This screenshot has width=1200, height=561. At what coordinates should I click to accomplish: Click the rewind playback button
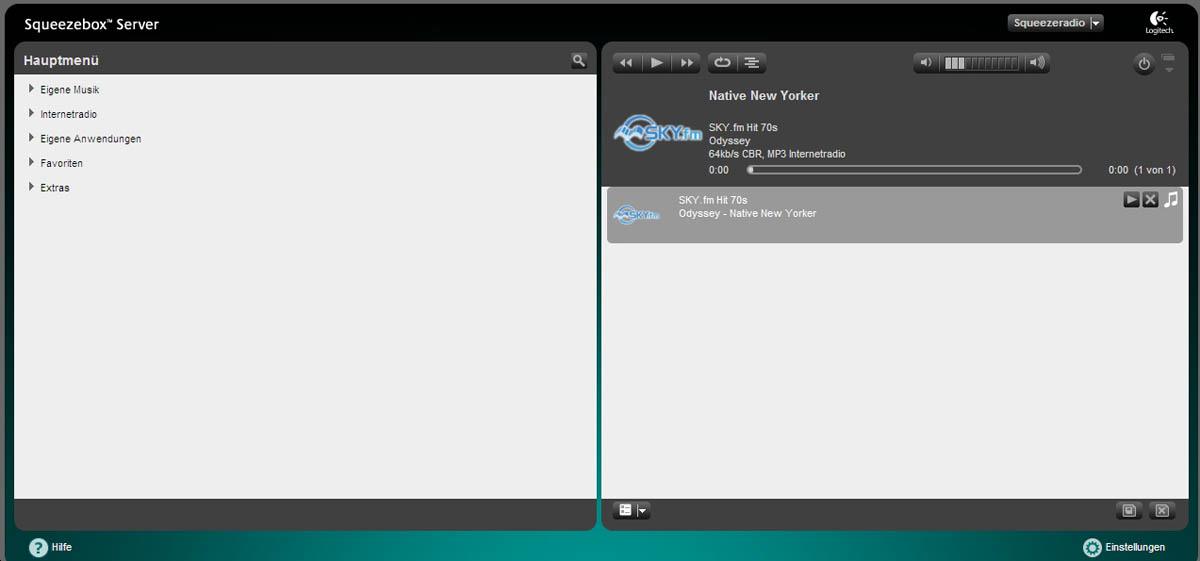pos(627,63)
